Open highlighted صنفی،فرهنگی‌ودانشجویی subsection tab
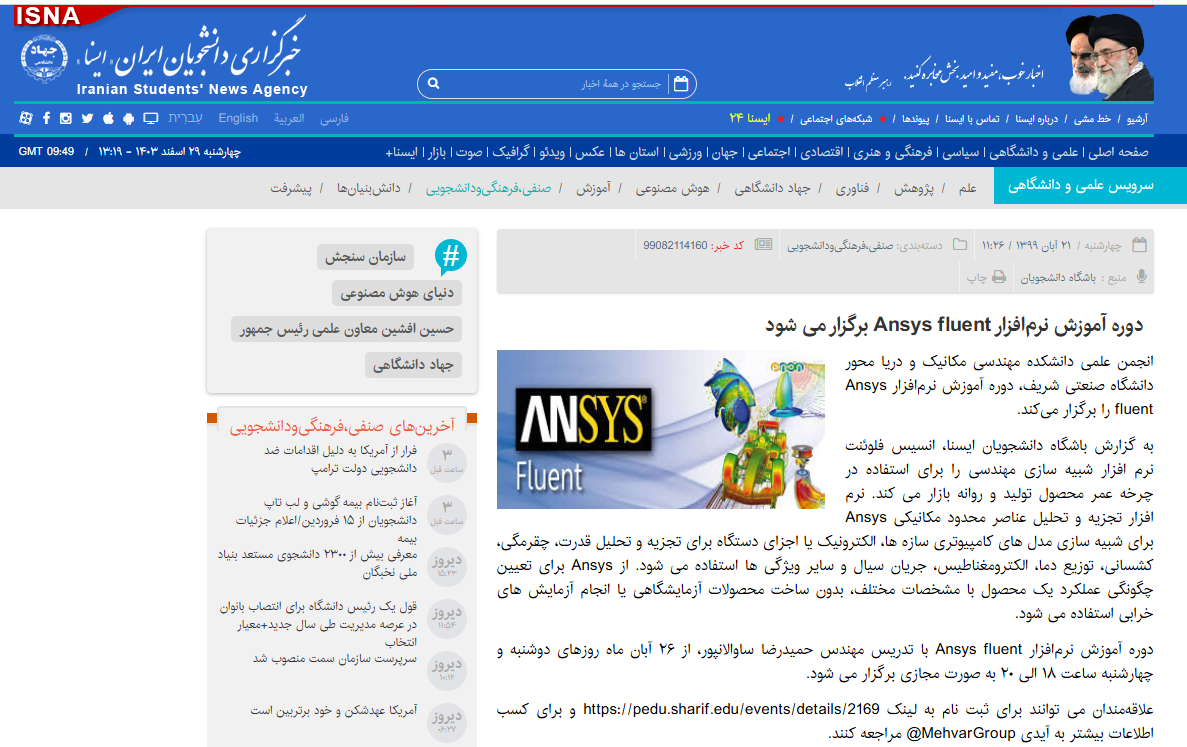Screen dimensions: 1187x747 click(x=488, y=188)
